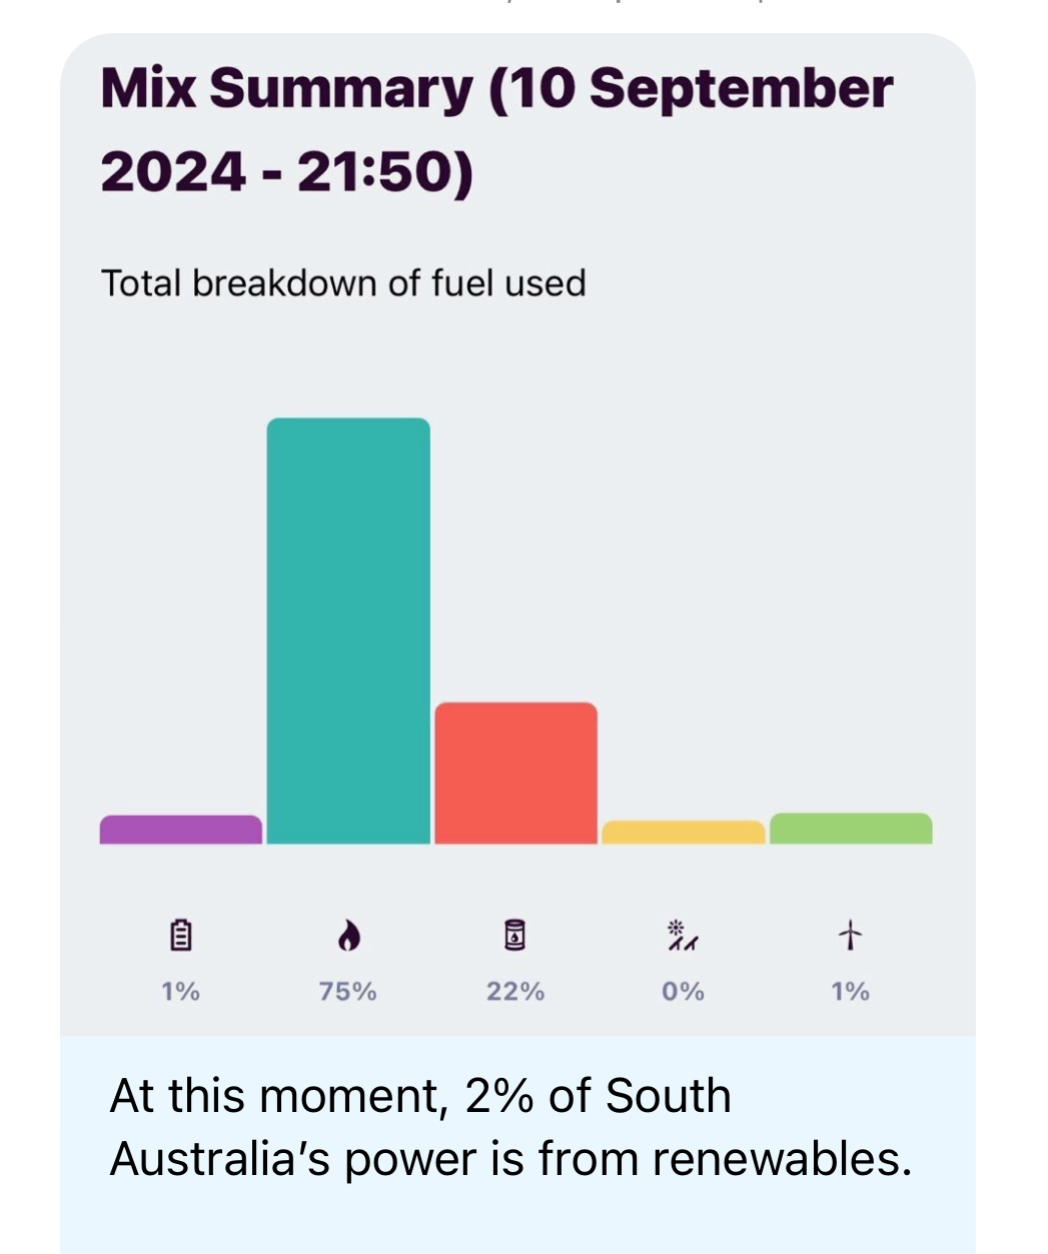
Task: Tap the wind turbine icon
Action: coord(850,935)
